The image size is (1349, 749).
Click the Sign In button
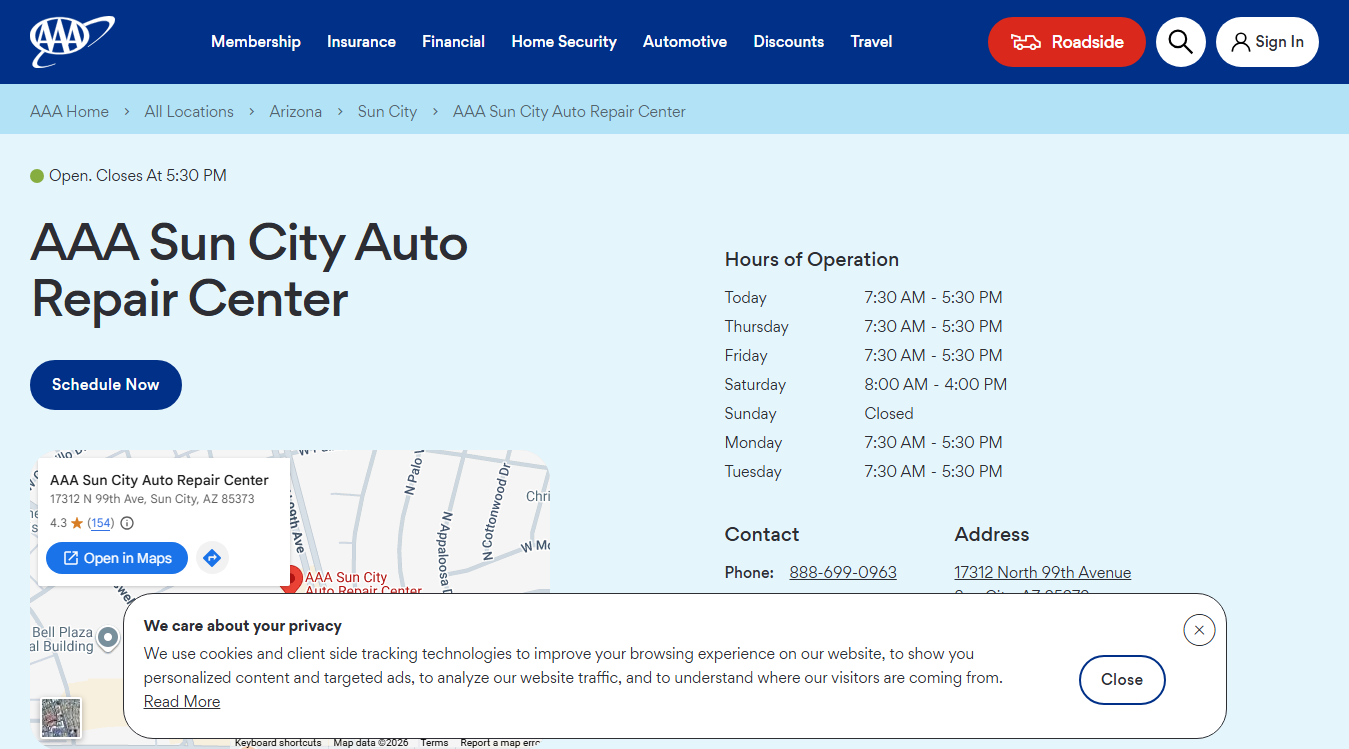1267,42
